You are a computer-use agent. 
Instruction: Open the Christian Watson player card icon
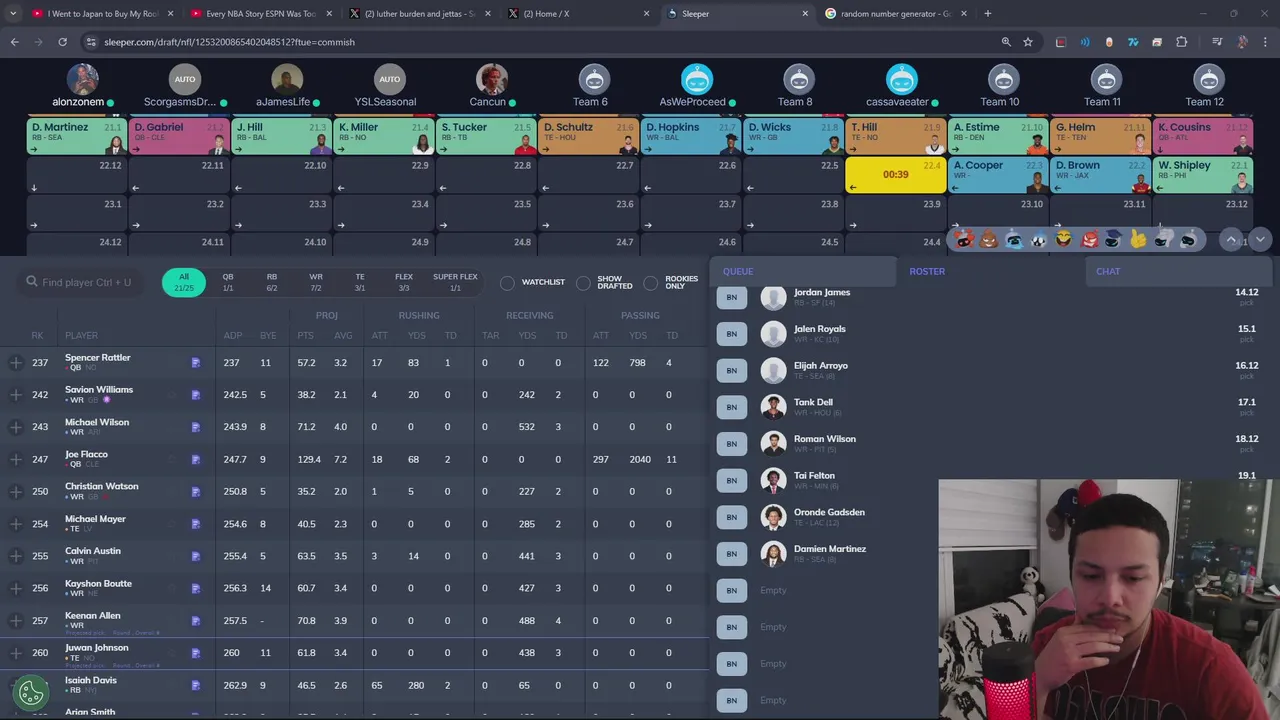pyautogui.click(x=196, y=492)
